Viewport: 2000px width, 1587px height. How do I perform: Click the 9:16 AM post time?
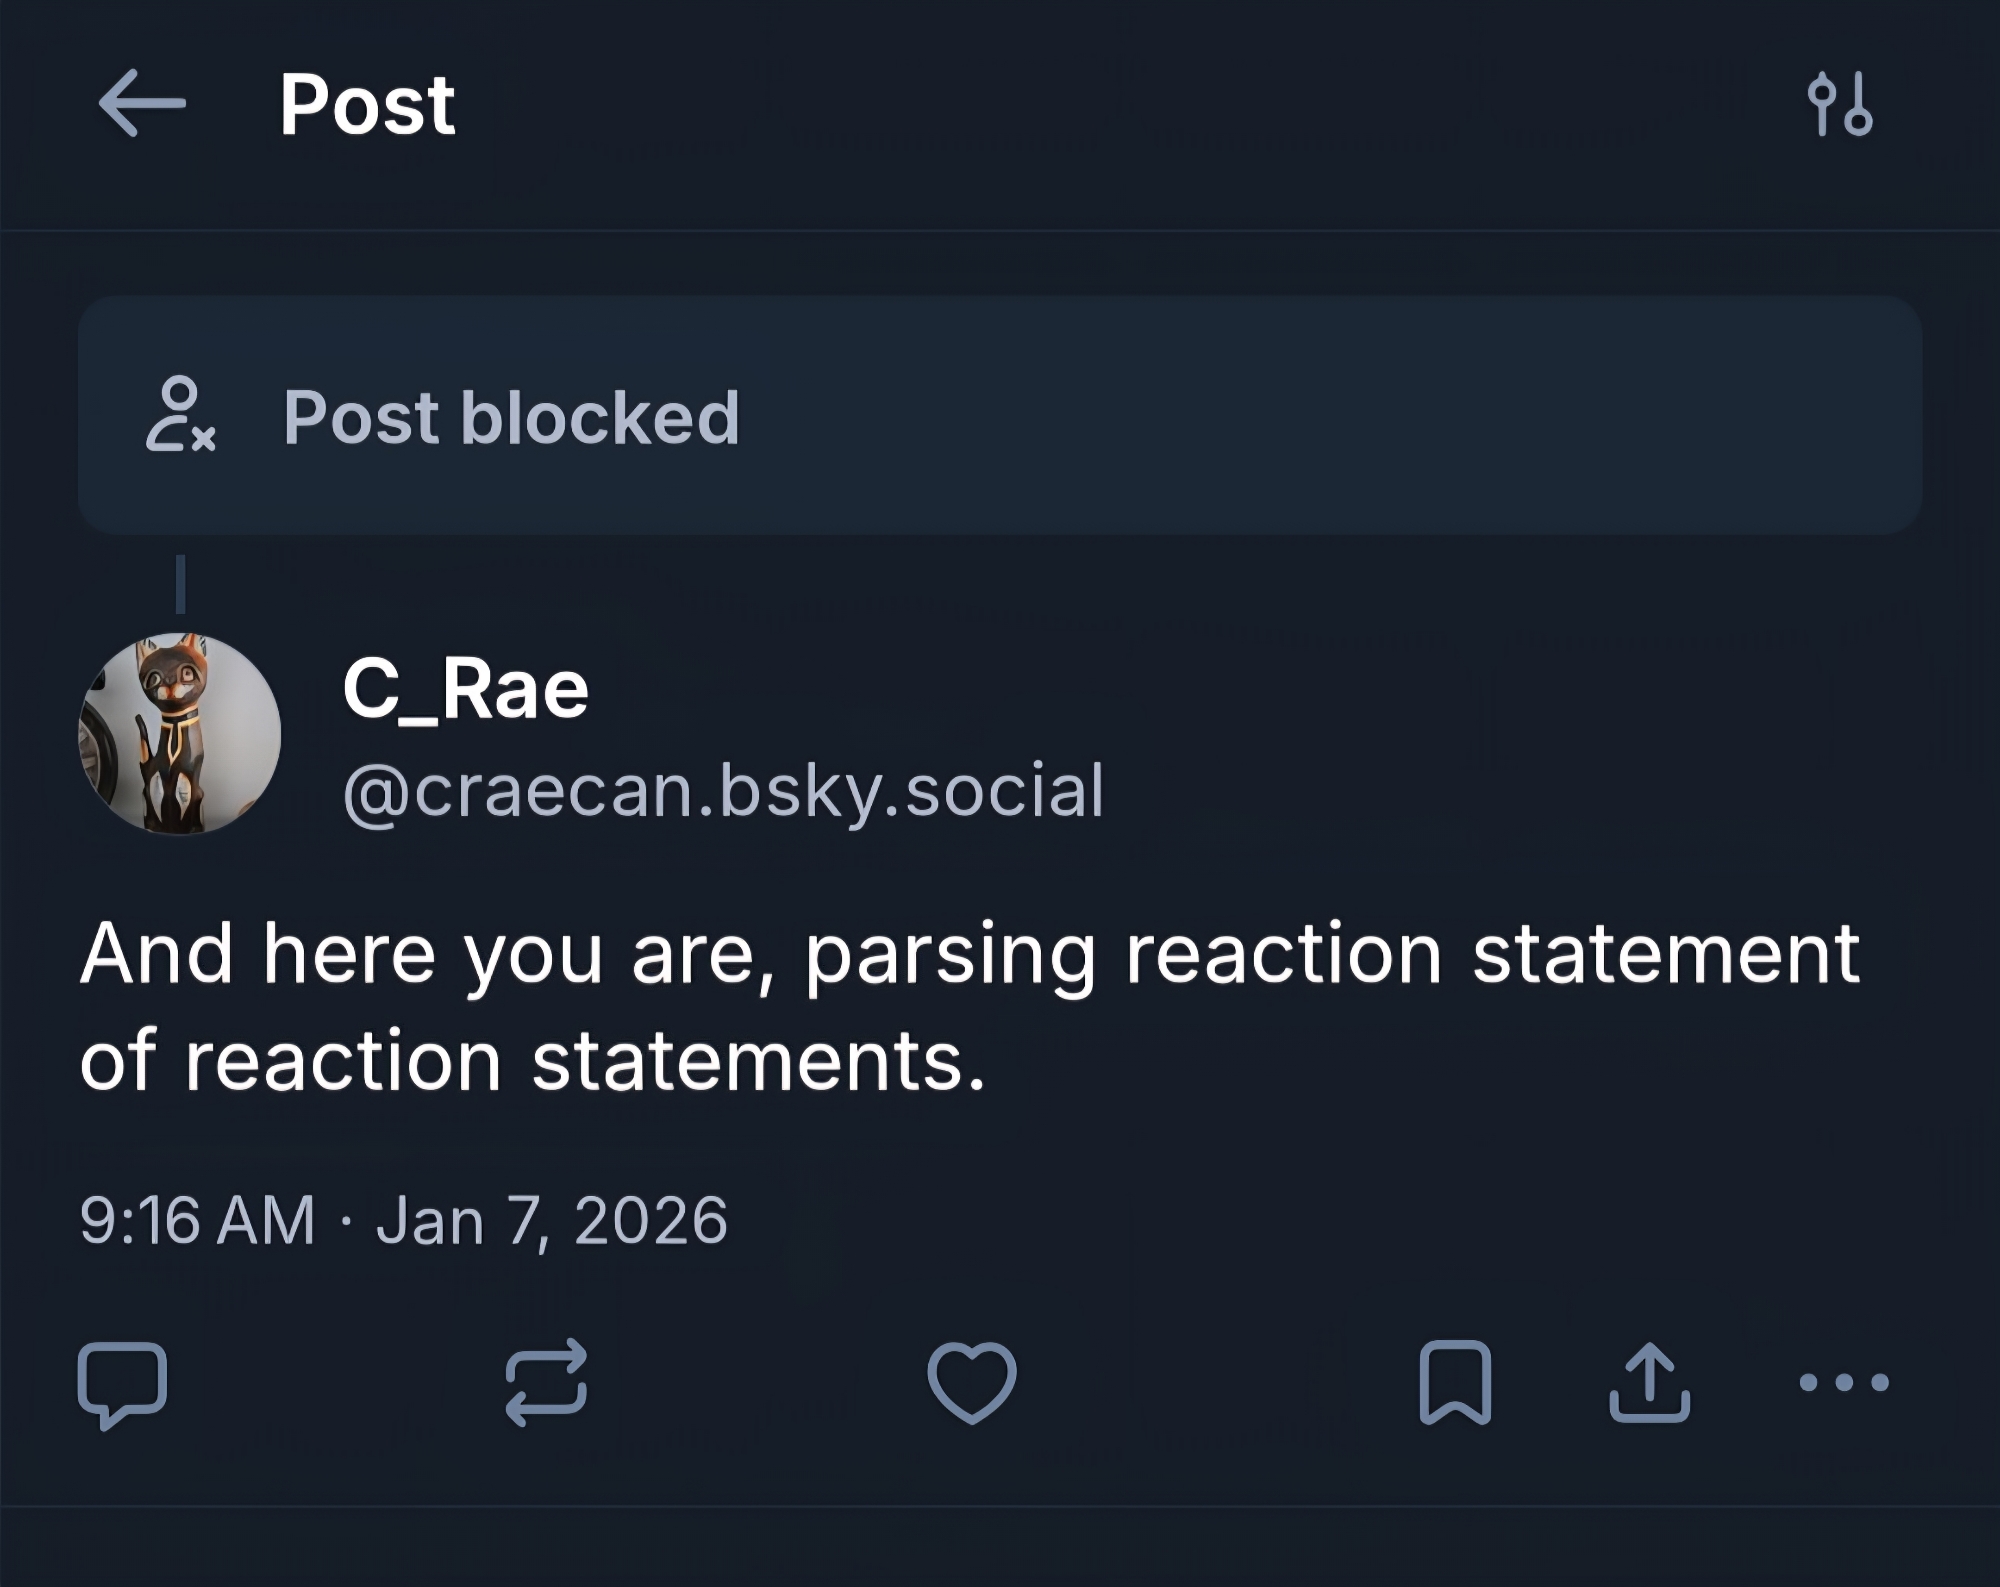(x=197, y=1221)
